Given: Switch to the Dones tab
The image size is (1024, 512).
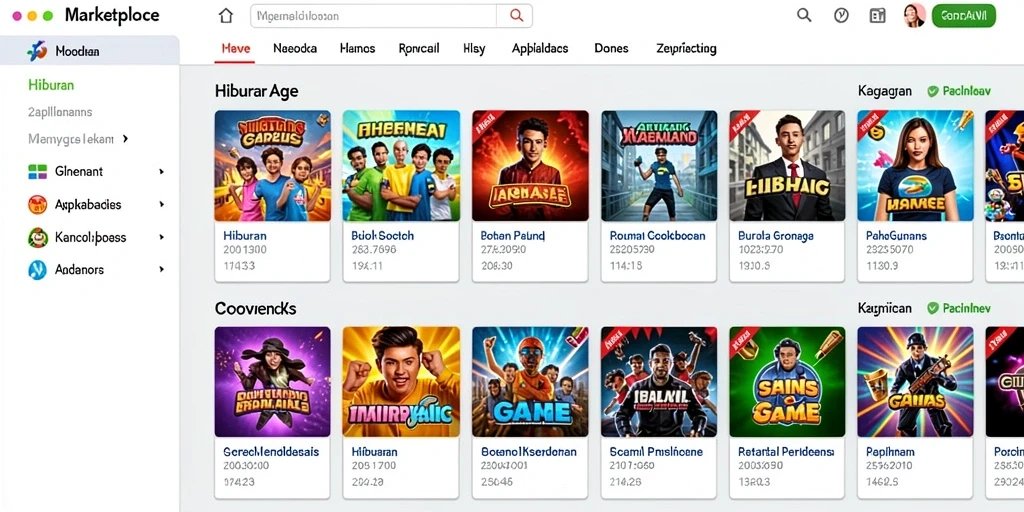Looking at the screenshot, I should coord(611,48).
